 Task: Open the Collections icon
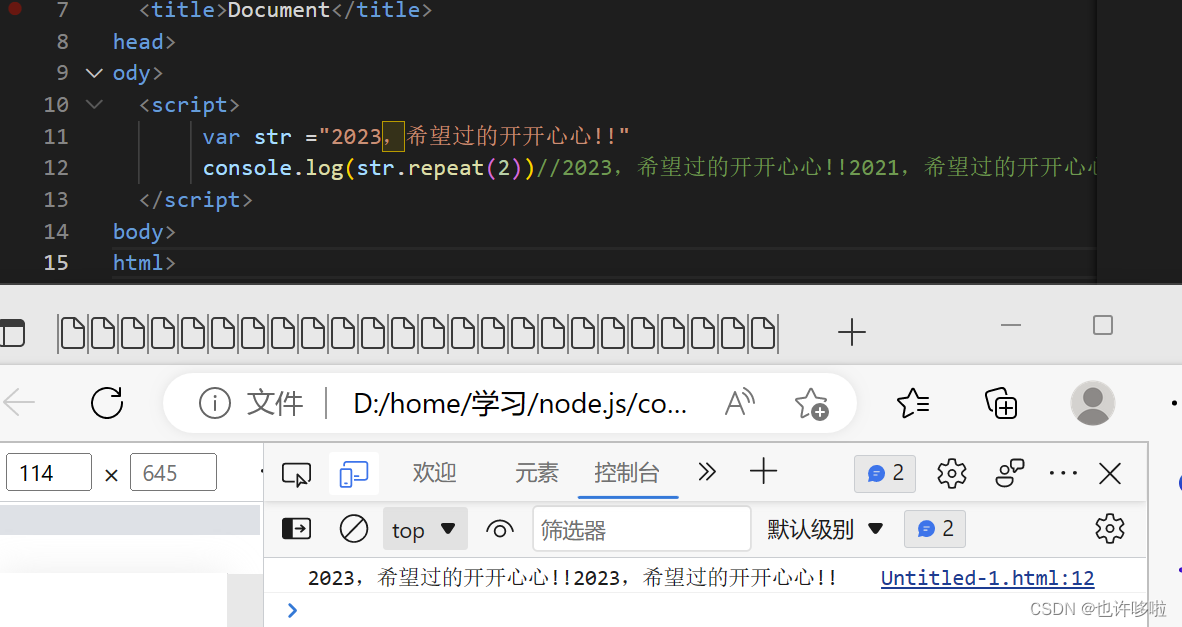tap(1001, 404)
